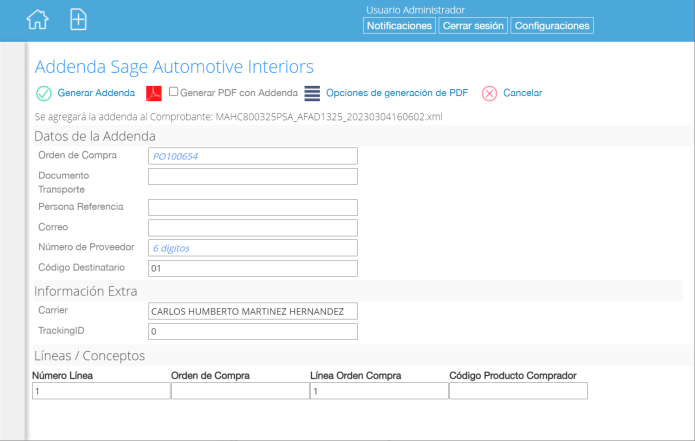The image size is (695, 441).
Task: Click the Código Producto Comprador field
Action: pos(519,391)
